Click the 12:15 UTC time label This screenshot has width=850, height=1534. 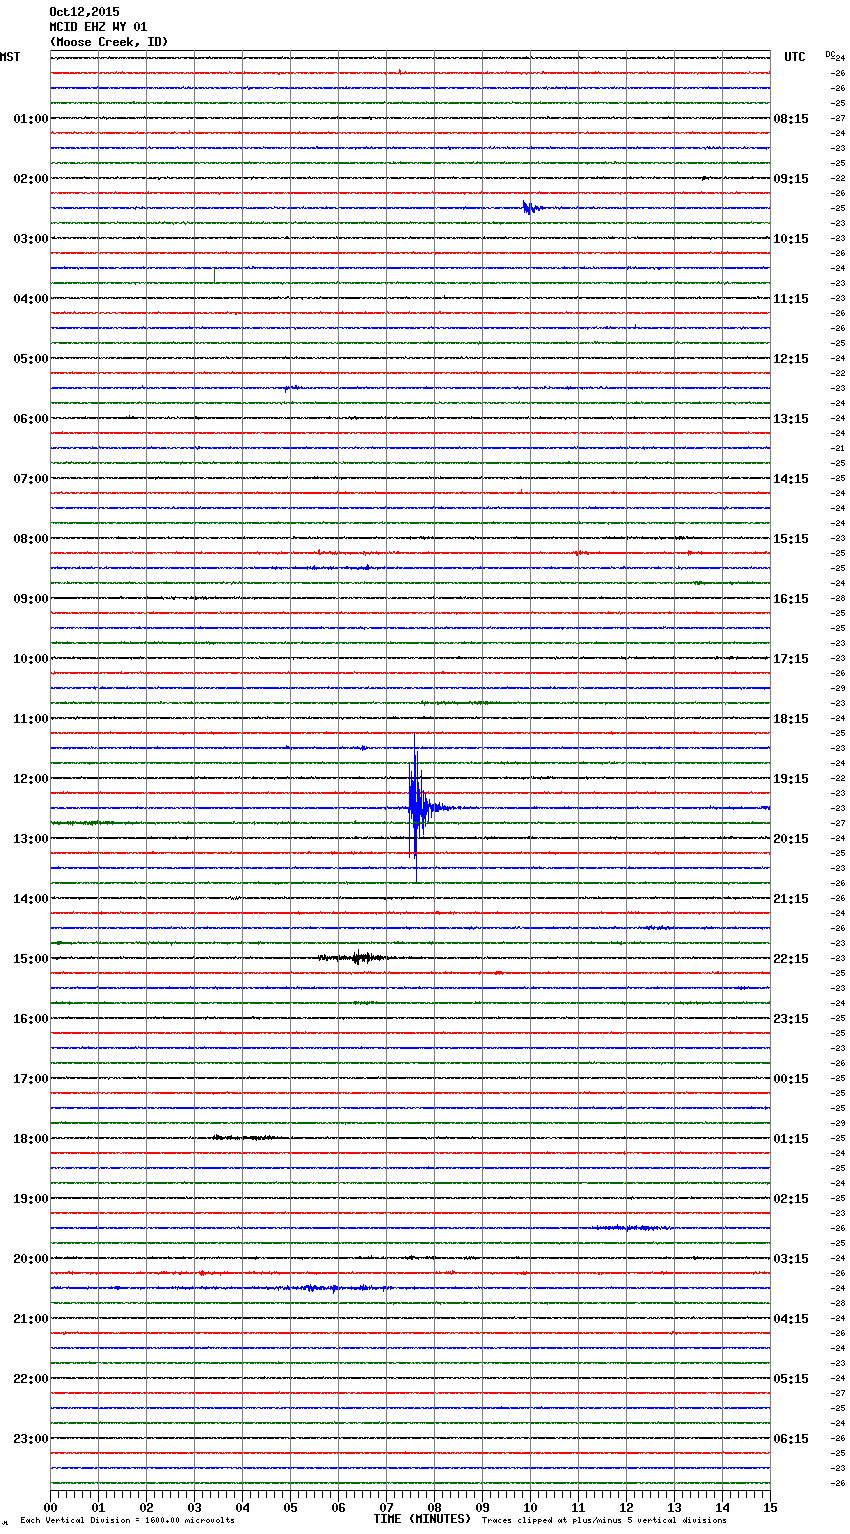791,358
